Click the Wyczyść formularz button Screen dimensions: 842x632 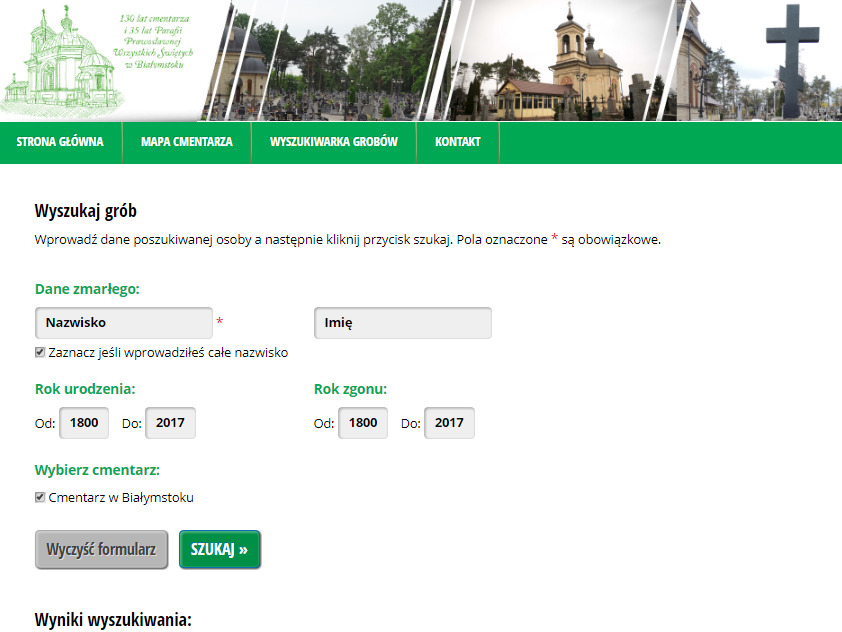[x=101, y=549]
